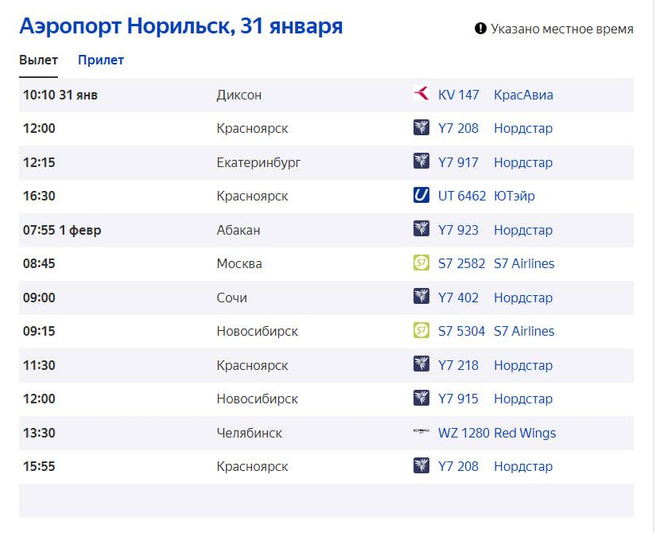
Task: Open flight Y7 915 to Новосибирск
Action: pos(459,399)
